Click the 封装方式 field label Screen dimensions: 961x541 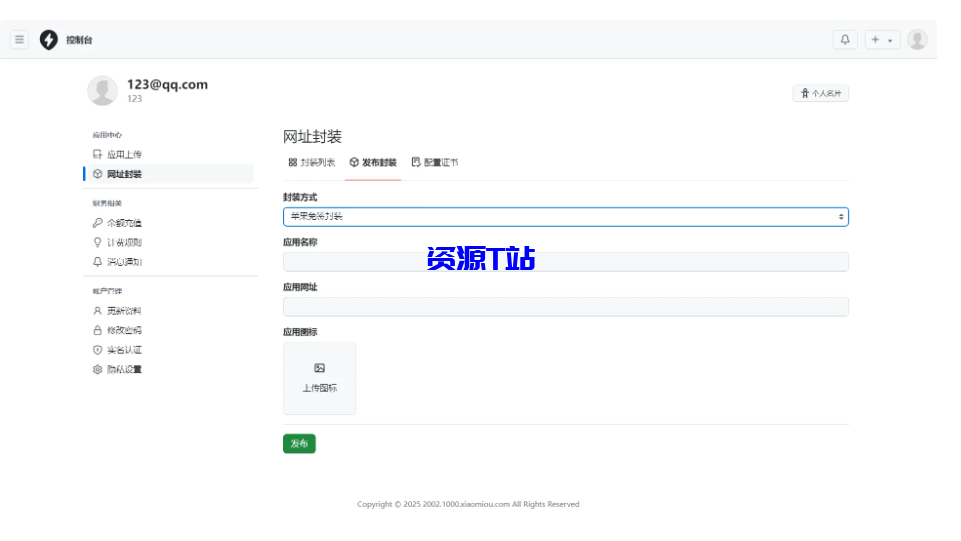[300, 197]
